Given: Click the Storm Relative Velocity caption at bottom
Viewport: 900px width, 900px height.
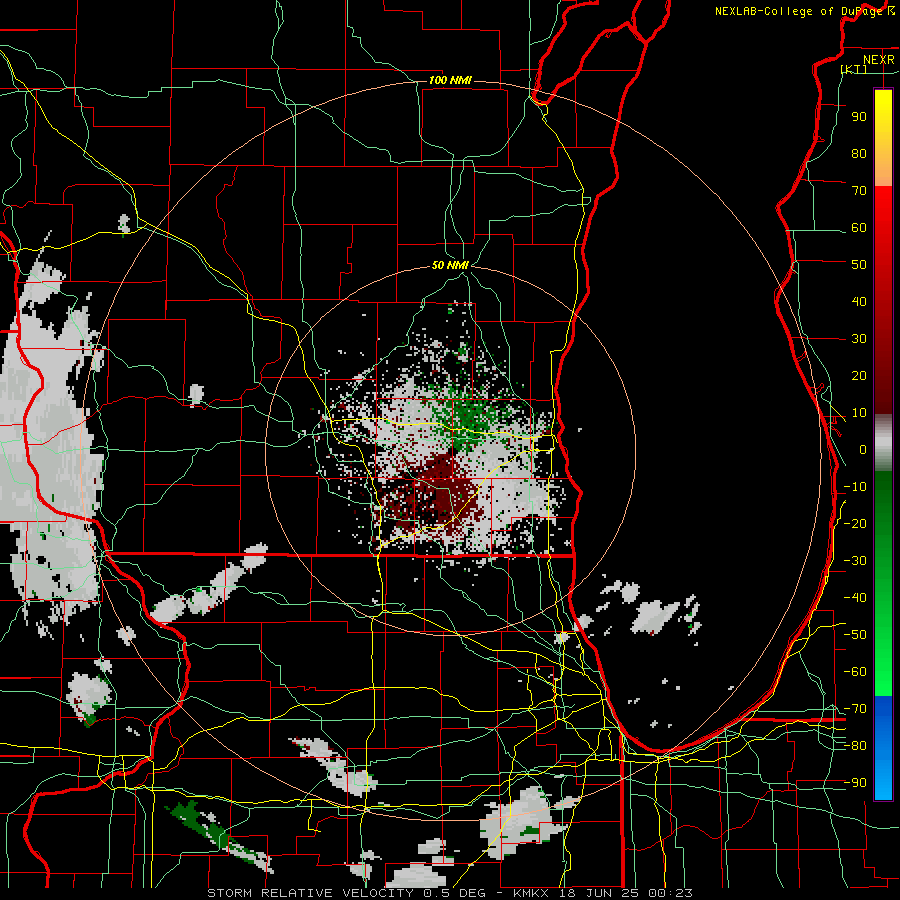Looking at the screenshot, I should [x=449, y=893].
